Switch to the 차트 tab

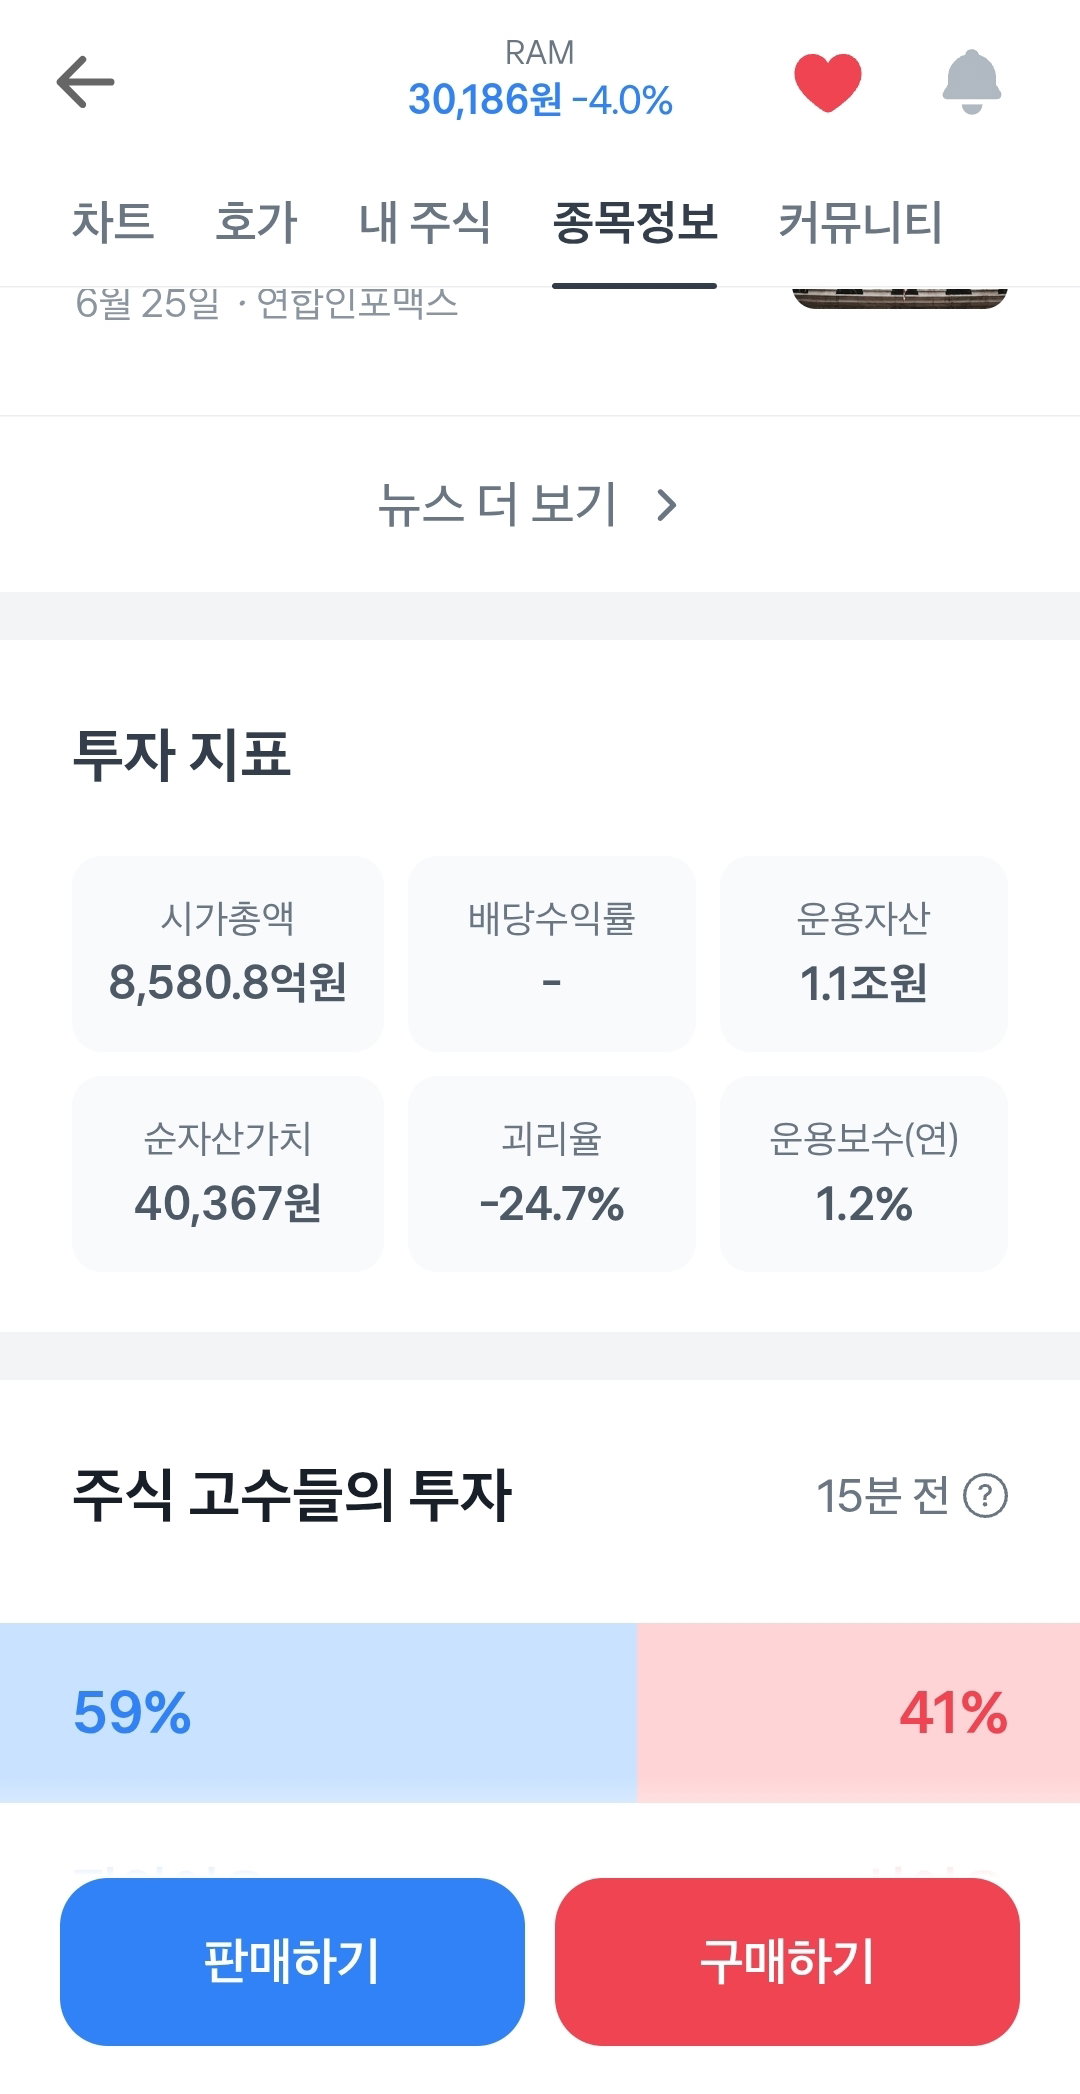(x=113, y=222)
